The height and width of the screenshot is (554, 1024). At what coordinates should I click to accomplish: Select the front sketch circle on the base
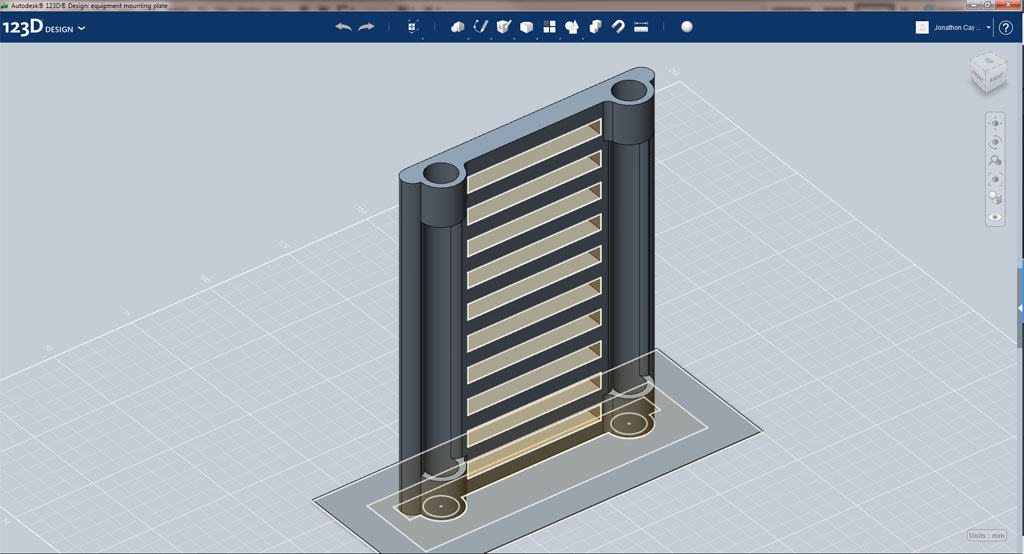441,506
